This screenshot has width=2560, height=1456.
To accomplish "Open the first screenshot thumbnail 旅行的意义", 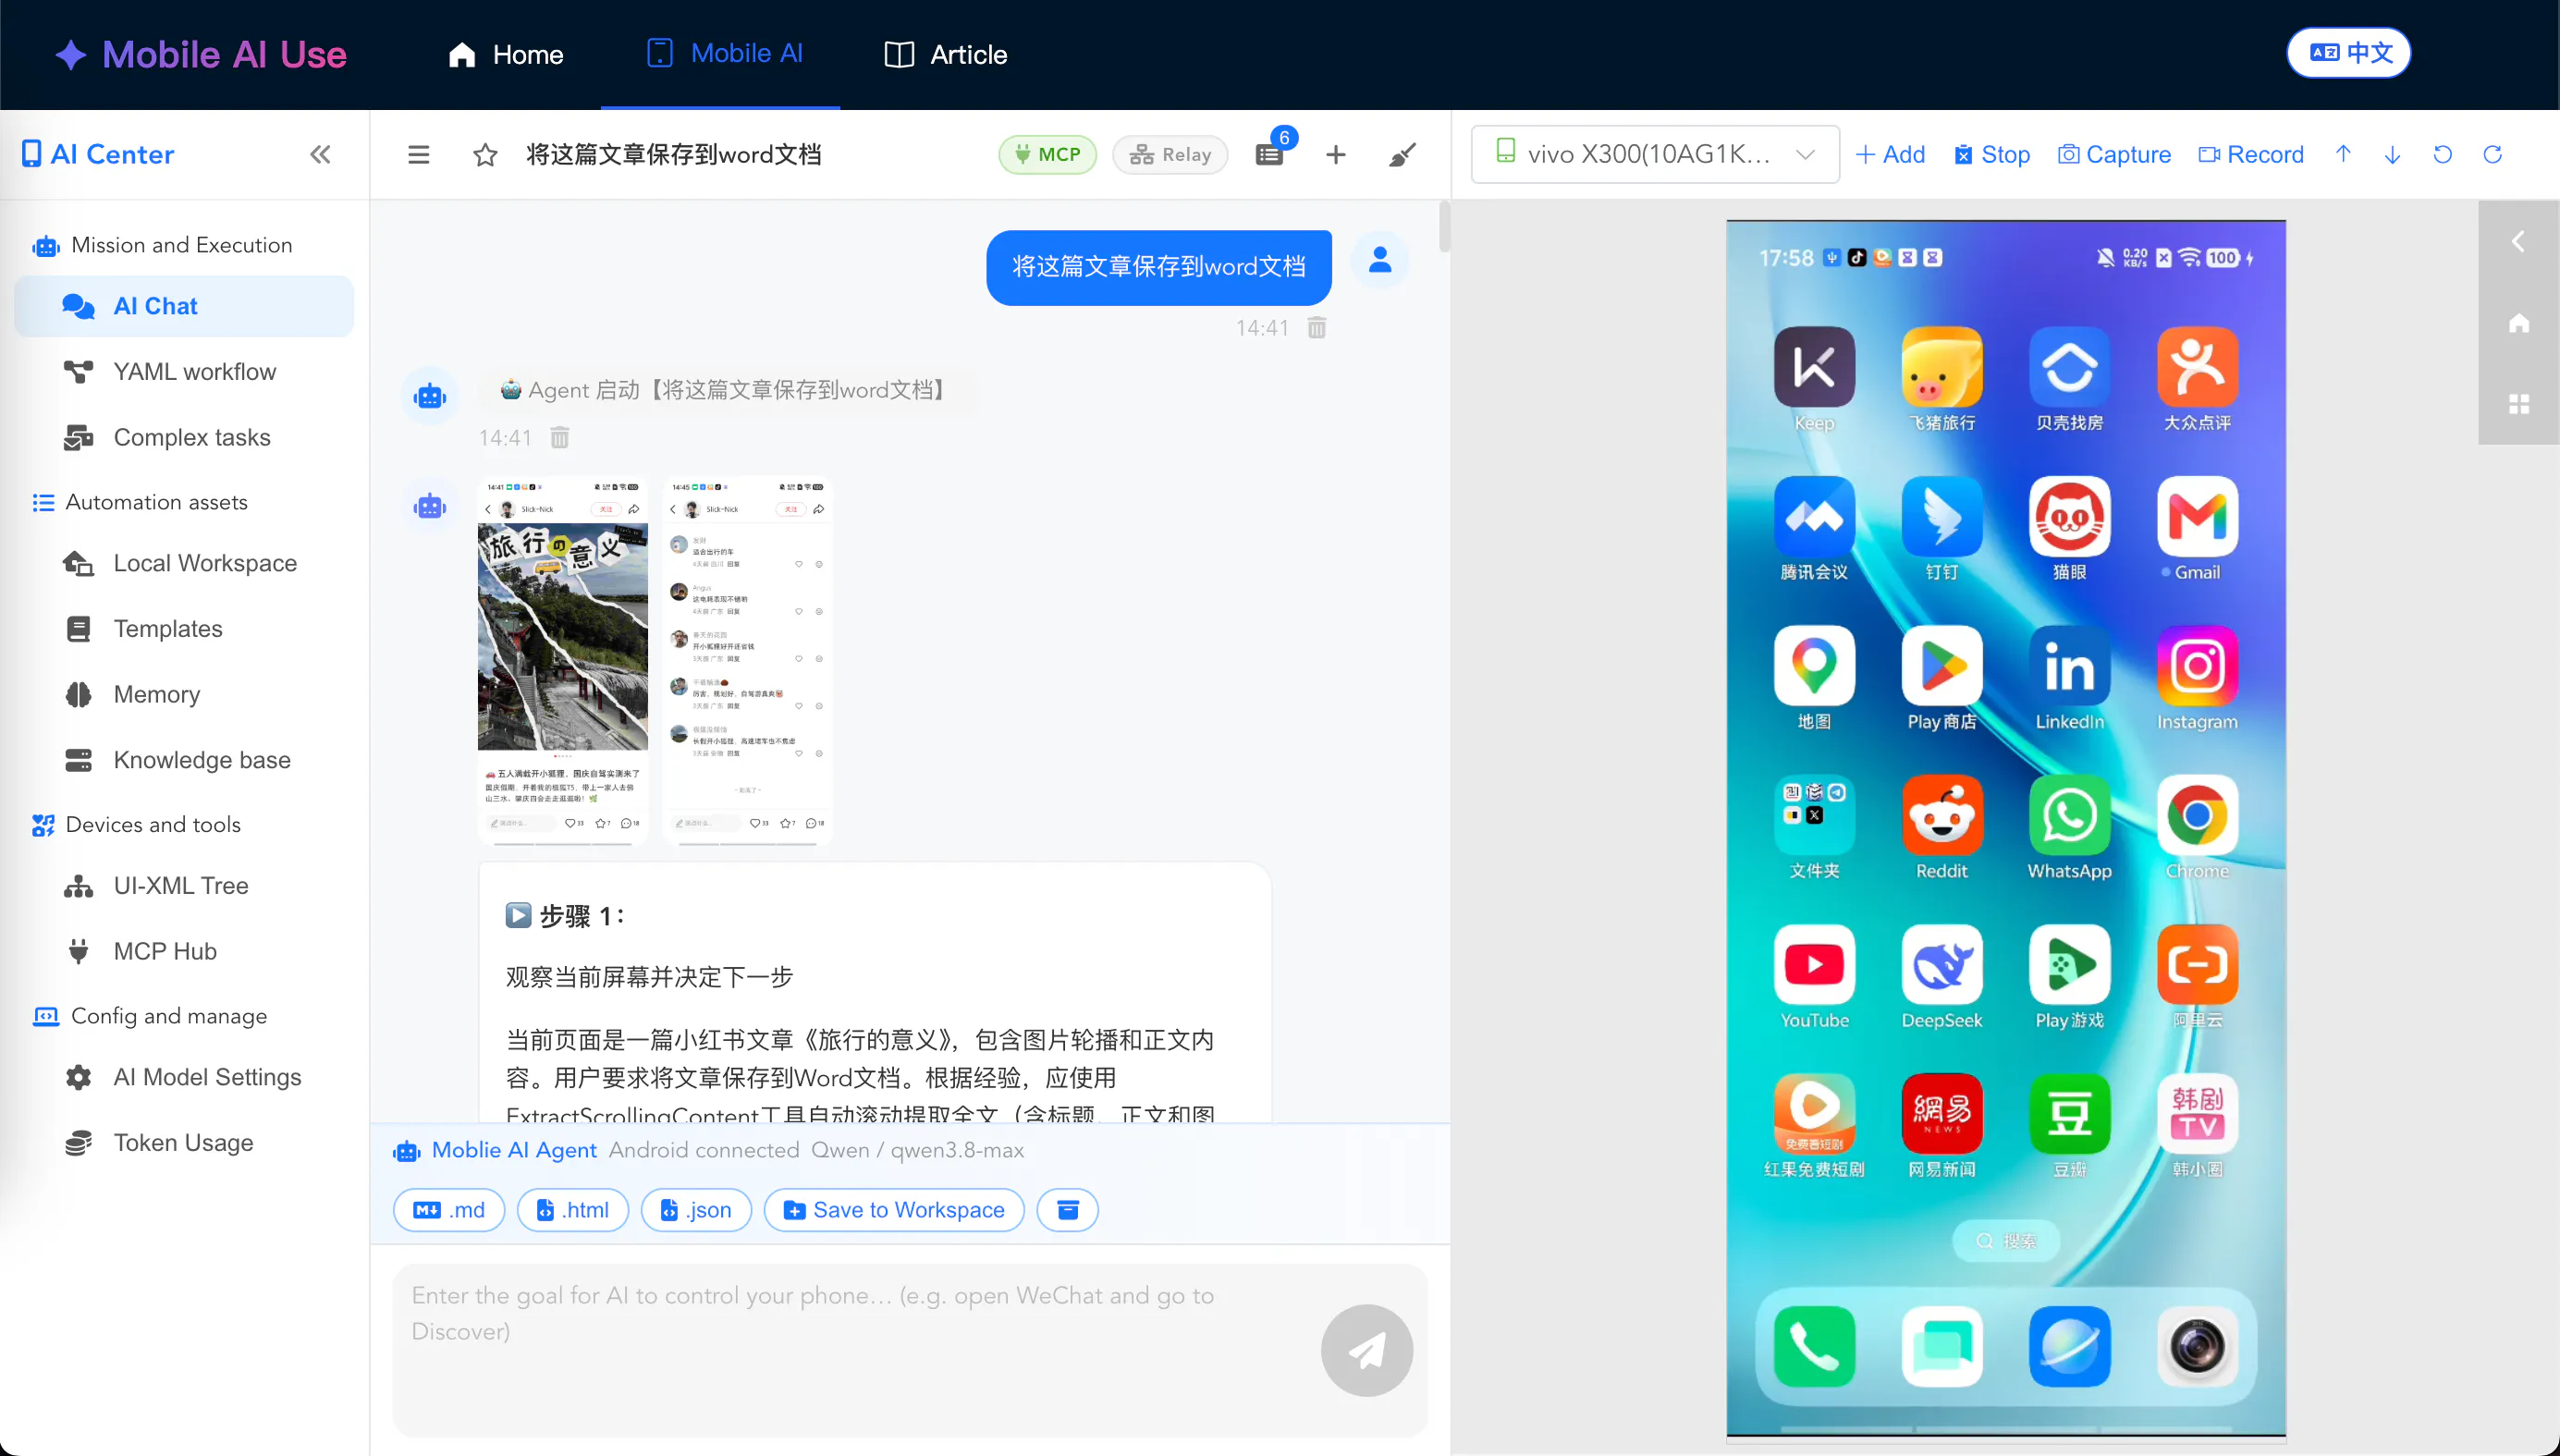I will (563, 661).
